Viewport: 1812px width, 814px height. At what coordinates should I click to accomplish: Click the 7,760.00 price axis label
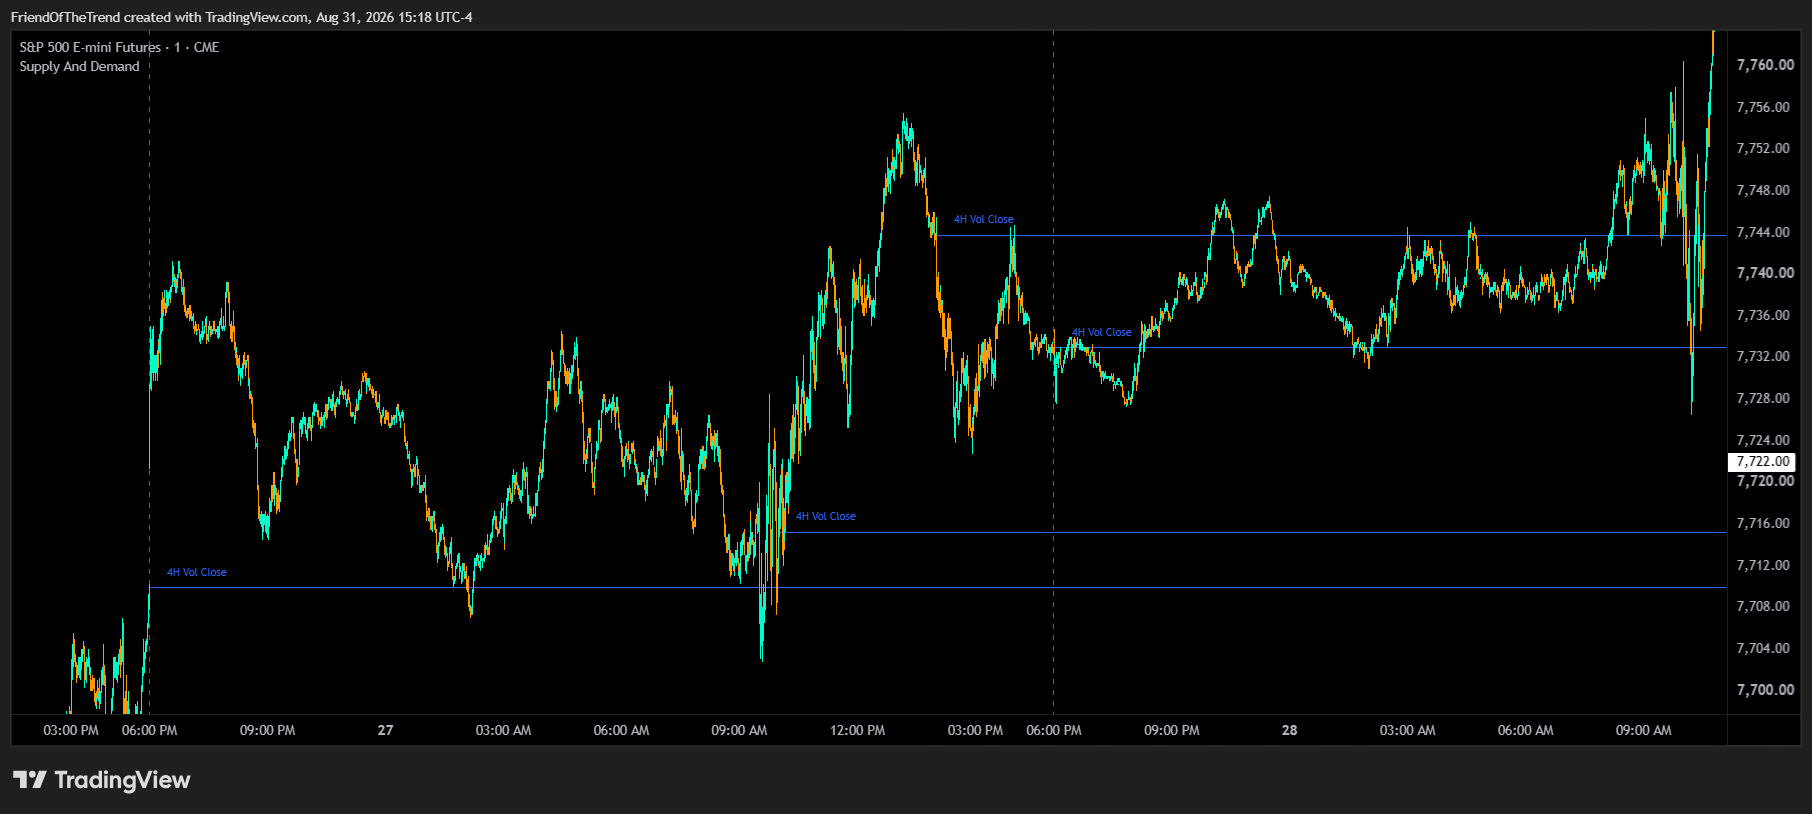(1765, 65)
